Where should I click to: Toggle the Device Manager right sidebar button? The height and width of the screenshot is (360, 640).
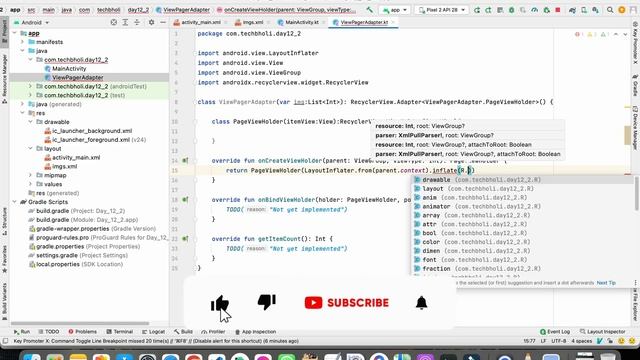coord(635,128)
